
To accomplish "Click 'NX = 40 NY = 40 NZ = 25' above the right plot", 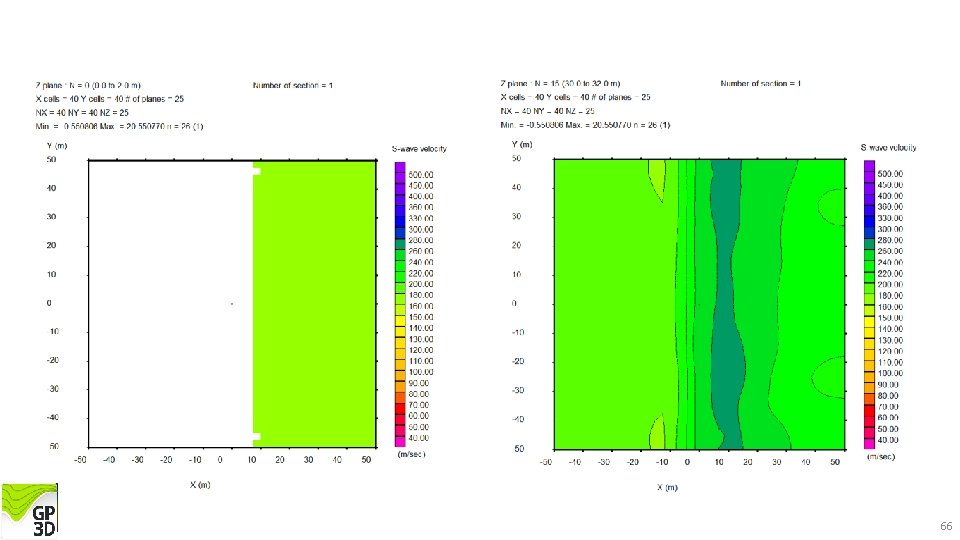I will [x=547, y=111].
